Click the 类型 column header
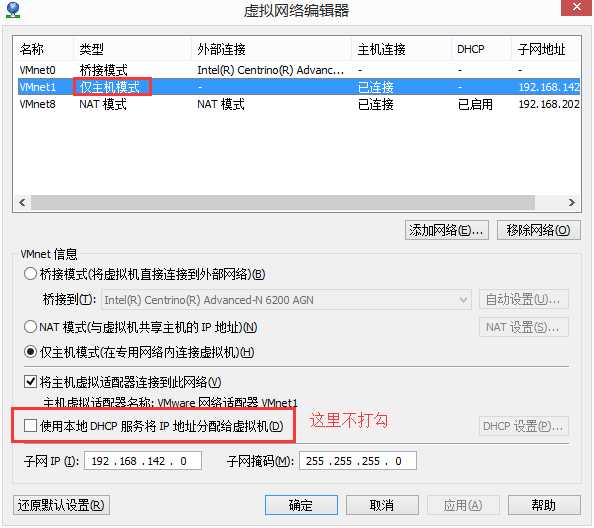594x528 pixels. [132, 49]
